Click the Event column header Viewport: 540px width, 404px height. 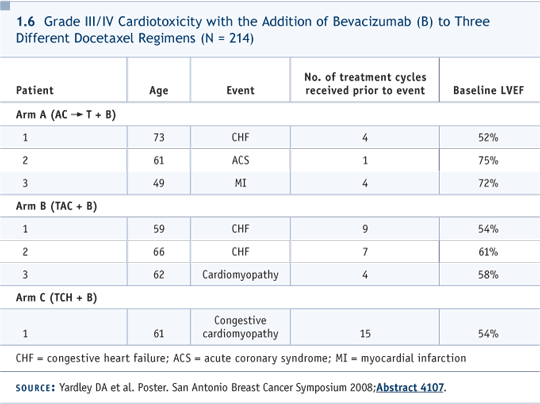pyautogui.click(x=240, y=90)
